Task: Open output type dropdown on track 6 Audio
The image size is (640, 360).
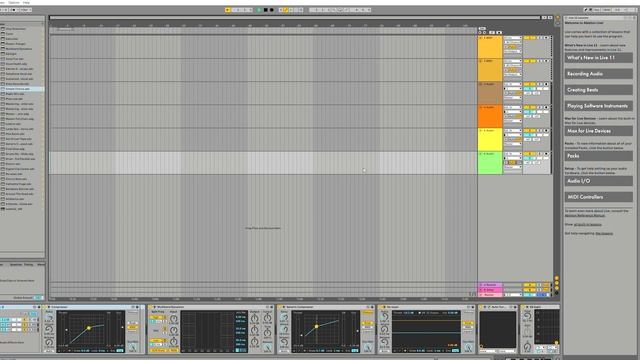Action: (x=513, y=167)
